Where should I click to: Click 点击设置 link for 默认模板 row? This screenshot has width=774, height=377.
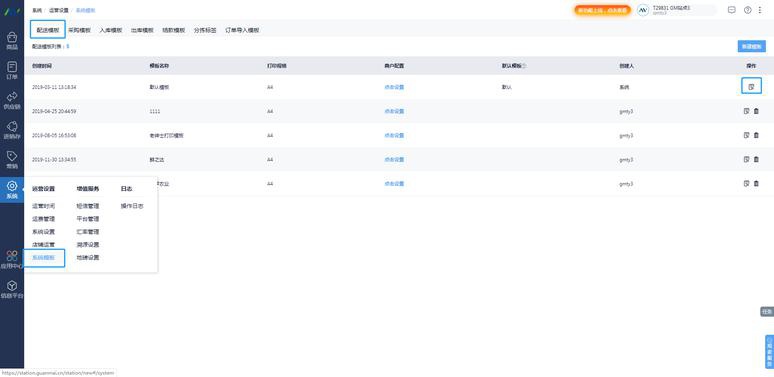pyautogui.click(x=394, y=87)
